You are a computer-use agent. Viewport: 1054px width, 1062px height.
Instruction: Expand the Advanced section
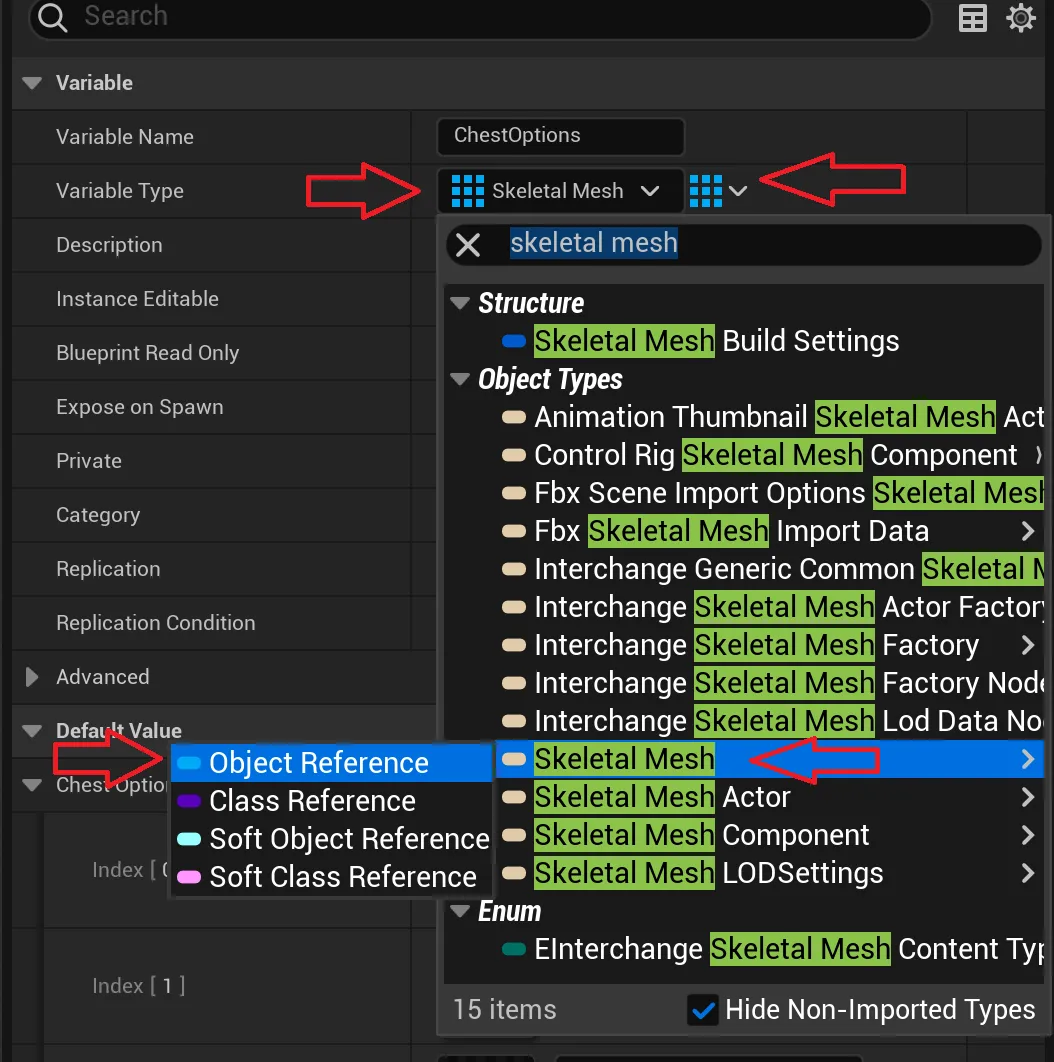coord(32,677)
